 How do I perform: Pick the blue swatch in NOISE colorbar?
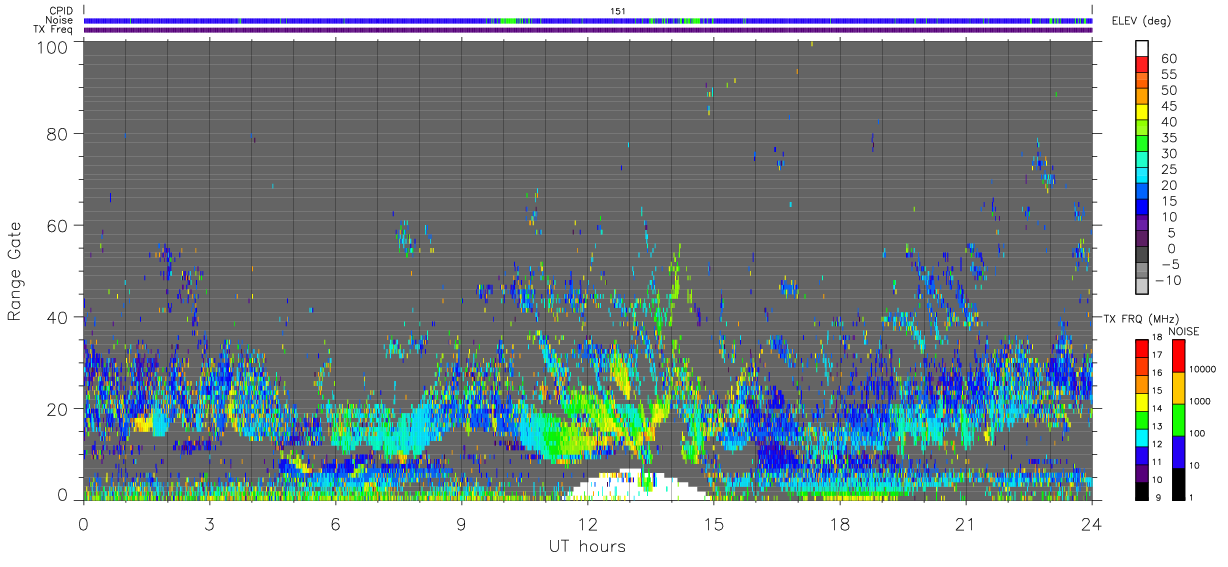[x=1177, y=451]
